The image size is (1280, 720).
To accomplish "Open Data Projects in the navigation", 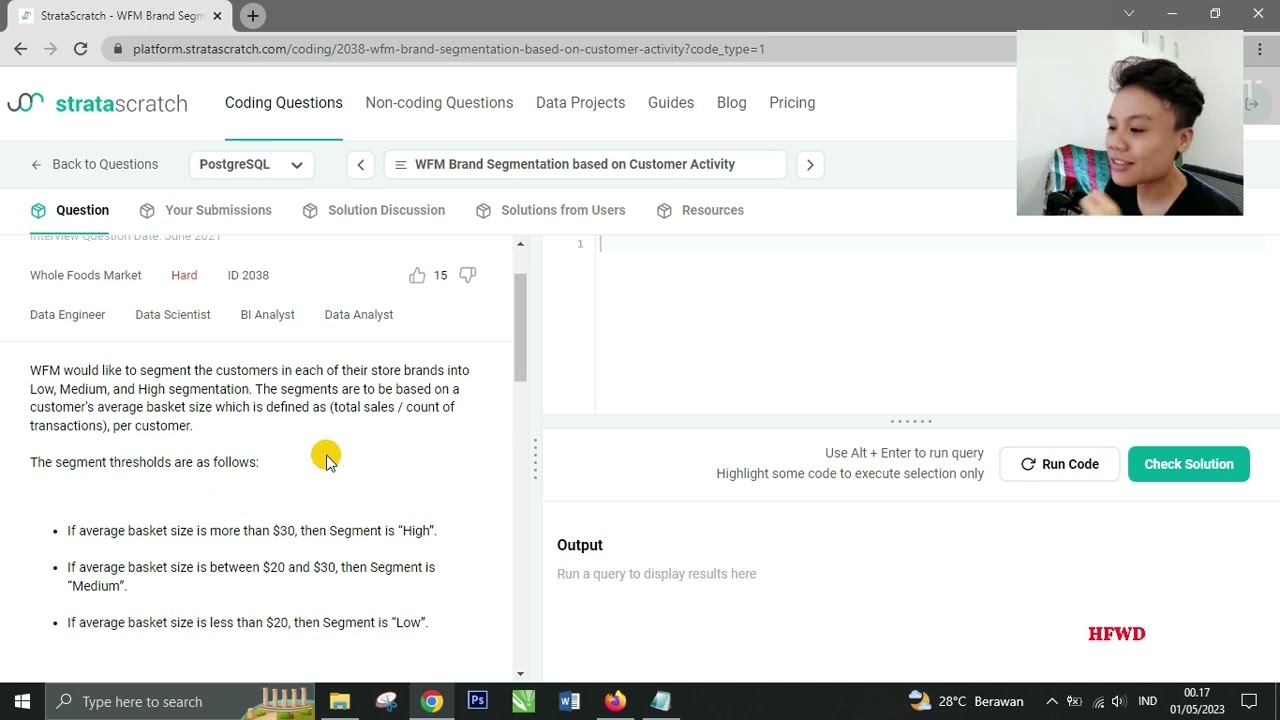I will click(x=580, y=103).
